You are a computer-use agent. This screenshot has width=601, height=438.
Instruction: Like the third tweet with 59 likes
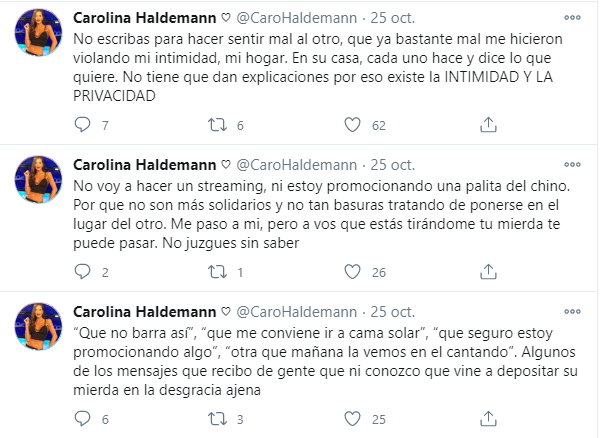(352, 417)
